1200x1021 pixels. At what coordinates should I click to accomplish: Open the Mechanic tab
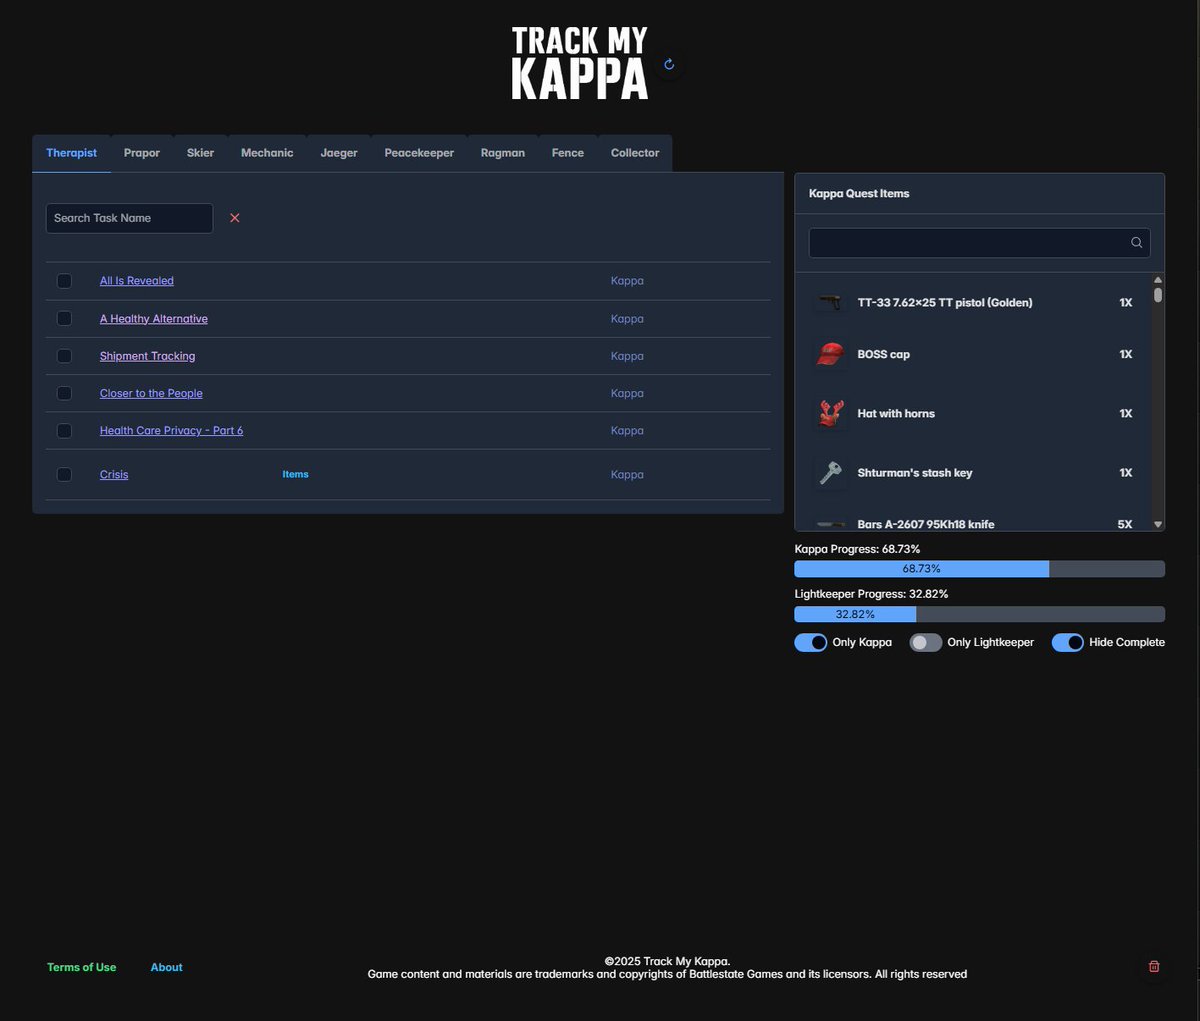point(267,153)
